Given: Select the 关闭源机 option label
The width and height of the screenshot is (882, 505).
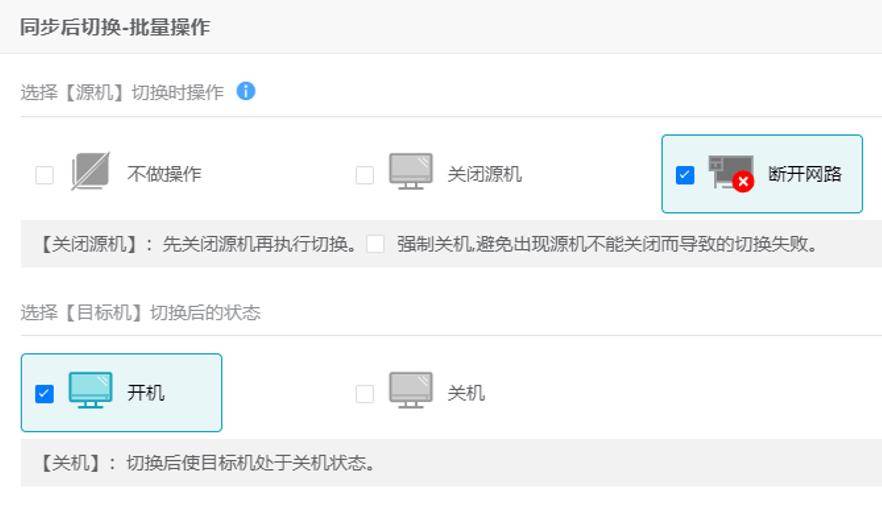Looking at the screenshot, I should point(484,174).
